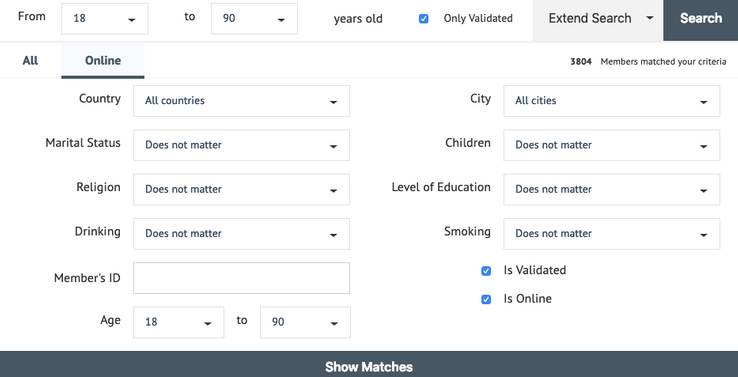The image size is (738, 377).
Task: Collapse the Extend Search expander
Action: tap(598, 19)
